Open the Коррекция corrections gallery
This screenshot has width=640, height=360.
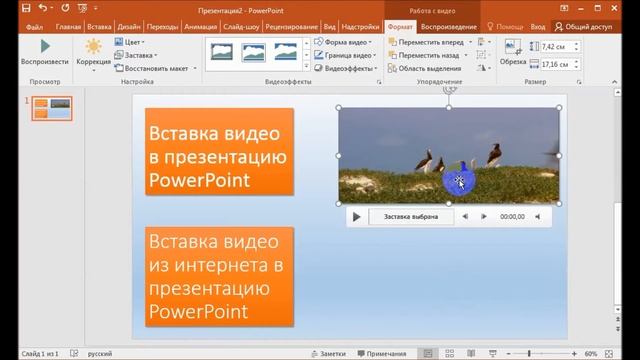coord(93,55)
